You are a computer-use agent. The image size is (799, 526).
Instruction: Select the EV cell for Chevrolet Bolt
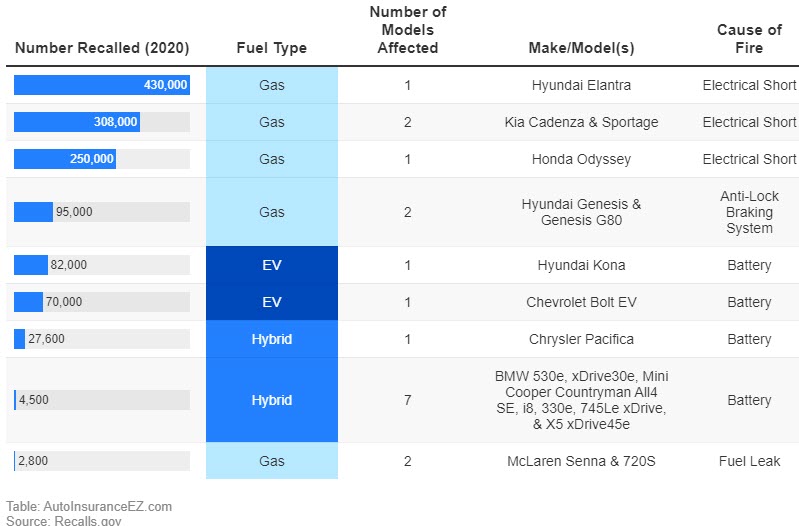(x=271, y=302)
